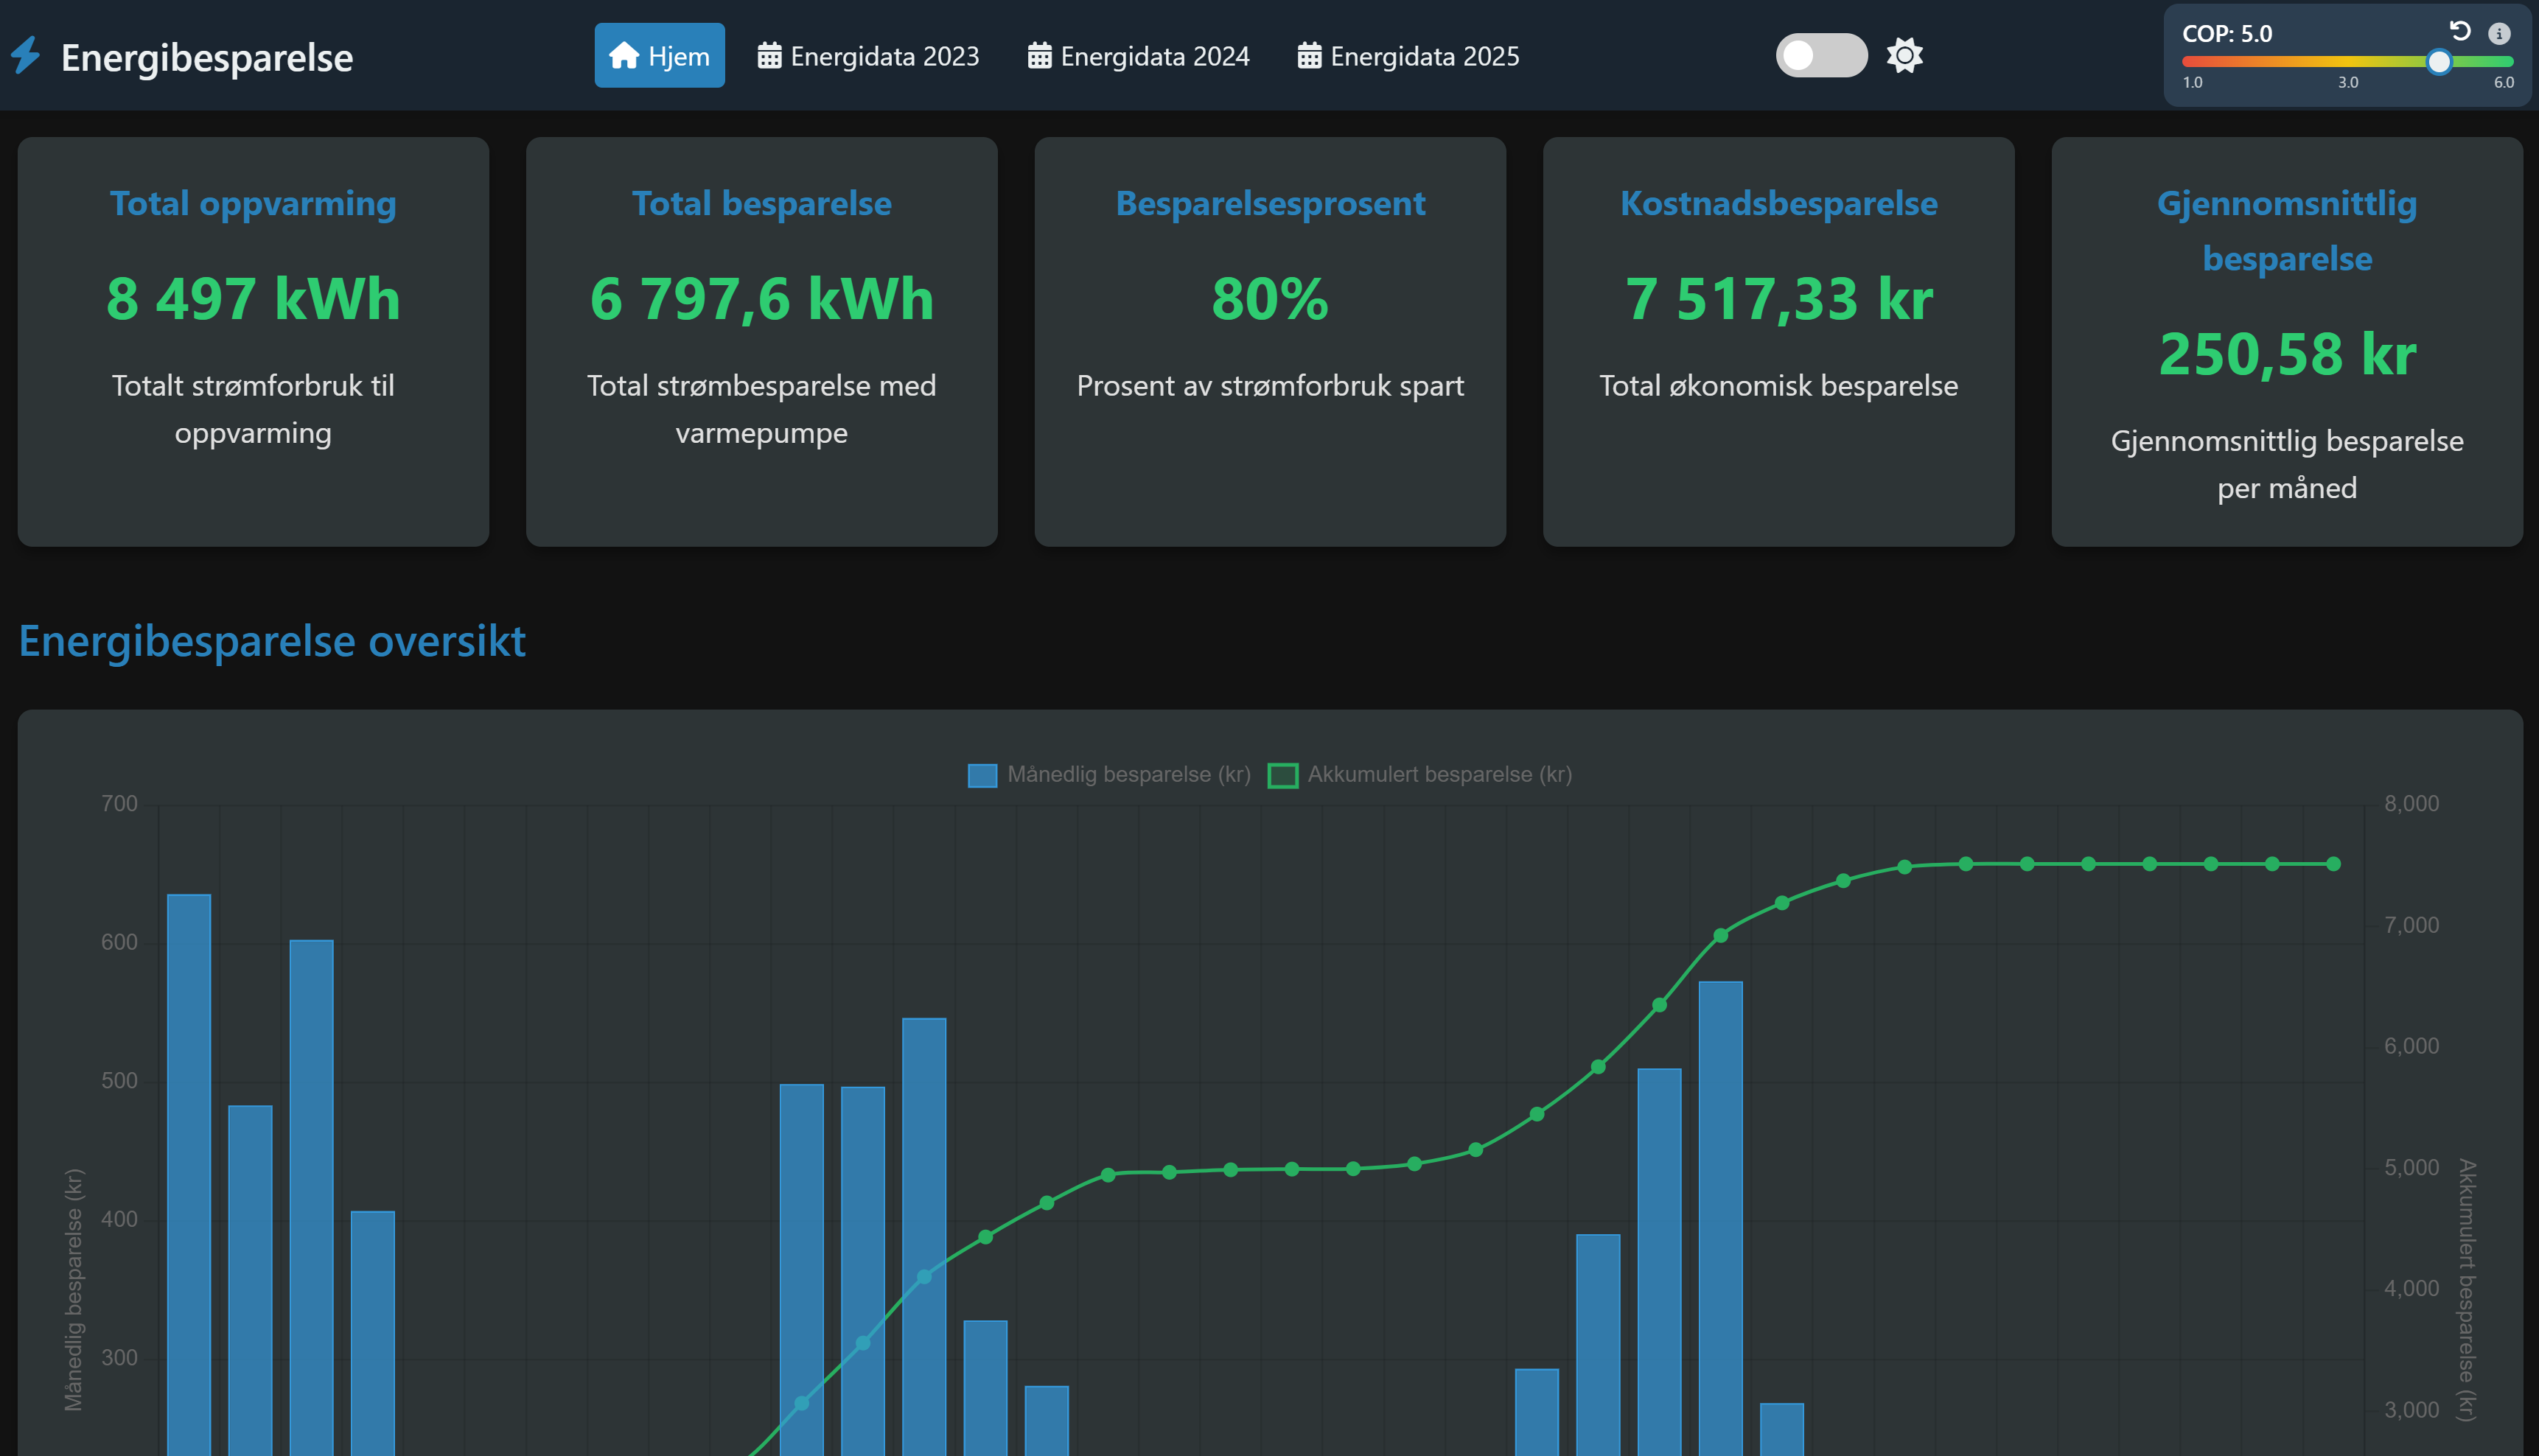Switch to the Energidata 2024 tab
The image size is (2539, 1456).
pos(1138,56)
